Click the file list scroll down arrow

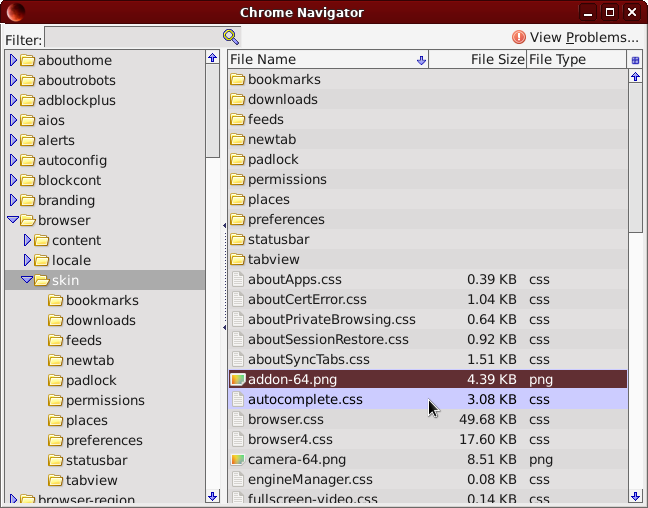[x=635, y=496]
